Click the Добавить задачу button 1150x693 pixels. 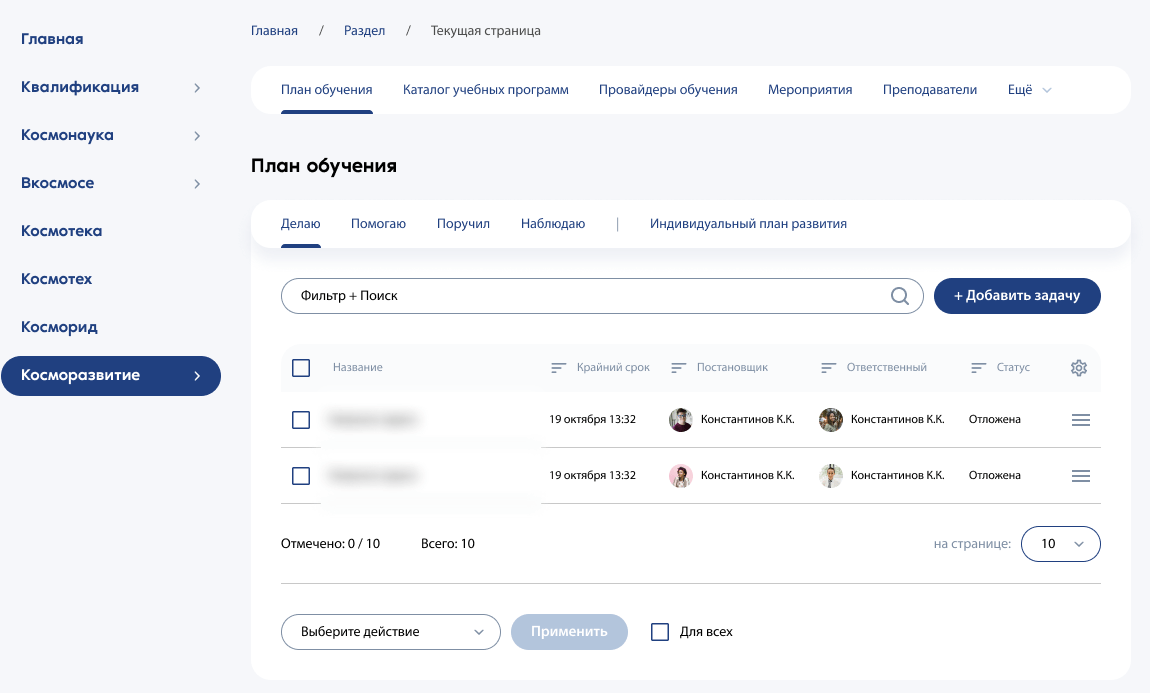click(1017, 296)
